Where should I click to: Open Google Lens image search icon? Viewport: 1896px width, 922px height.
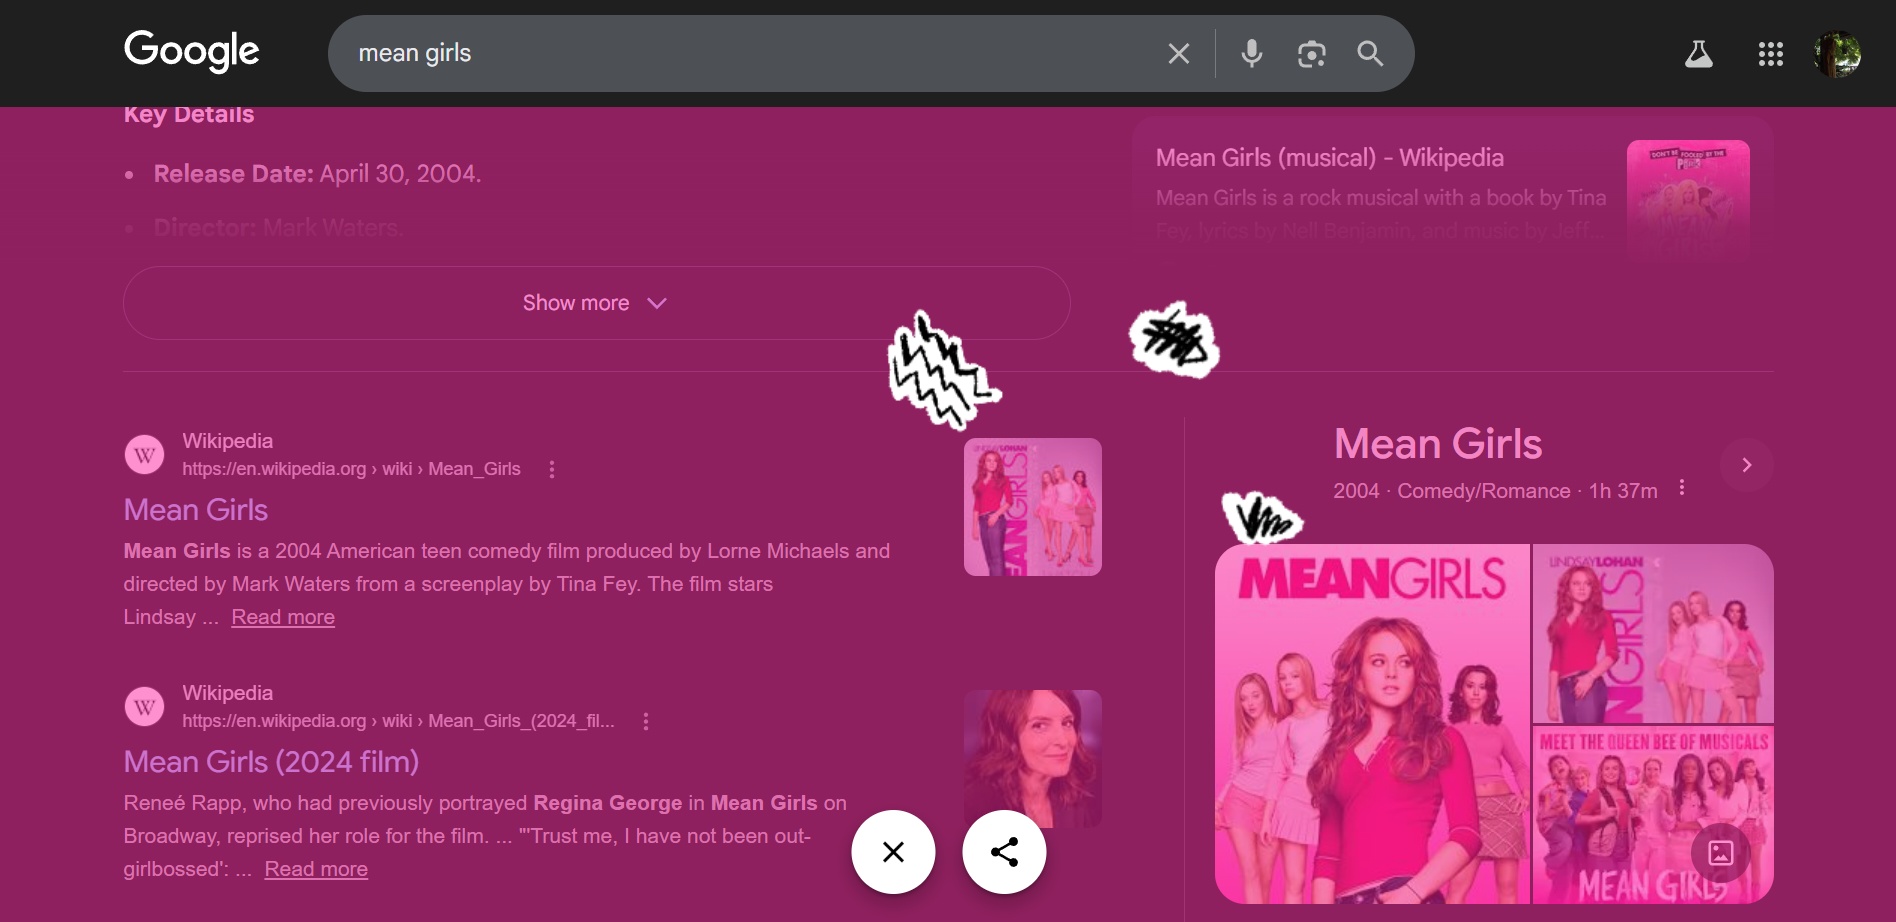point(1311,54)
